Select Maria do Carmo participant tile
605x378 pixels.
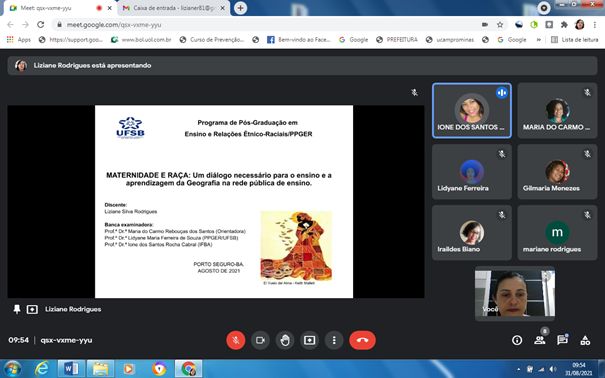pos(557,111)
